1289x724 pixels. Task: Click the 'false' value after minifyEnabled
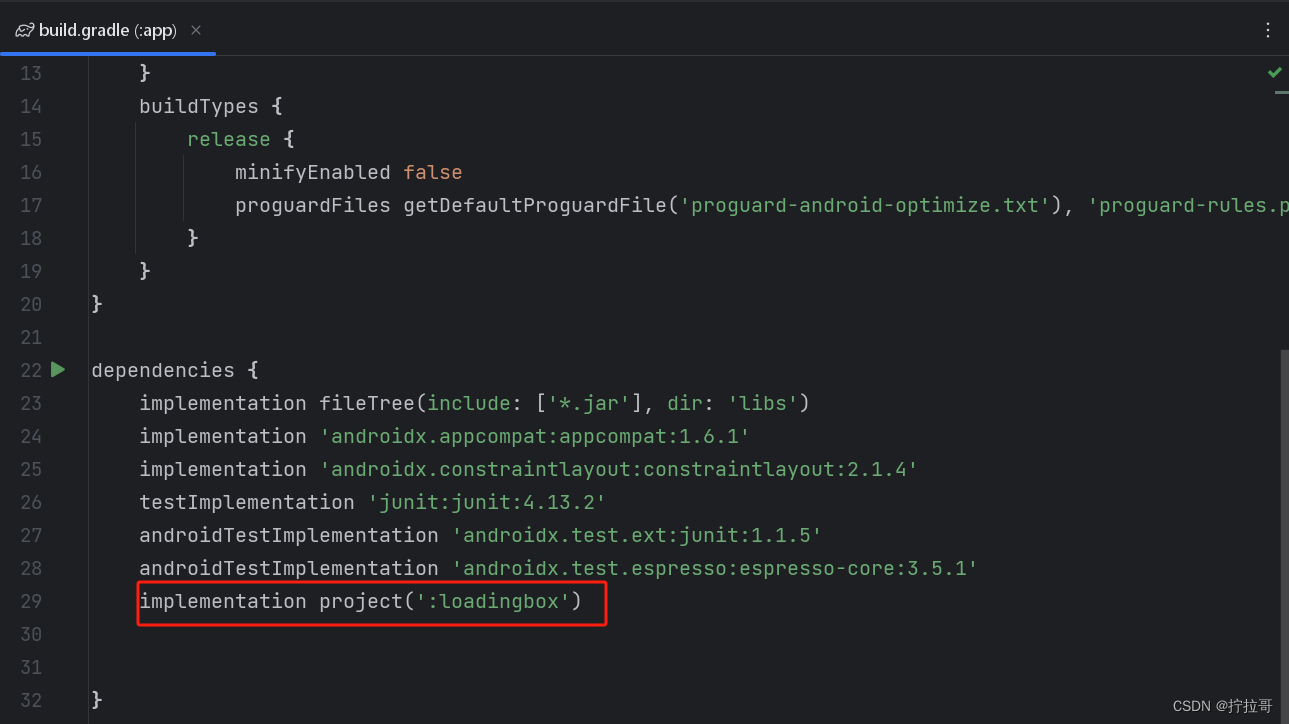click(x=433, y=172)
